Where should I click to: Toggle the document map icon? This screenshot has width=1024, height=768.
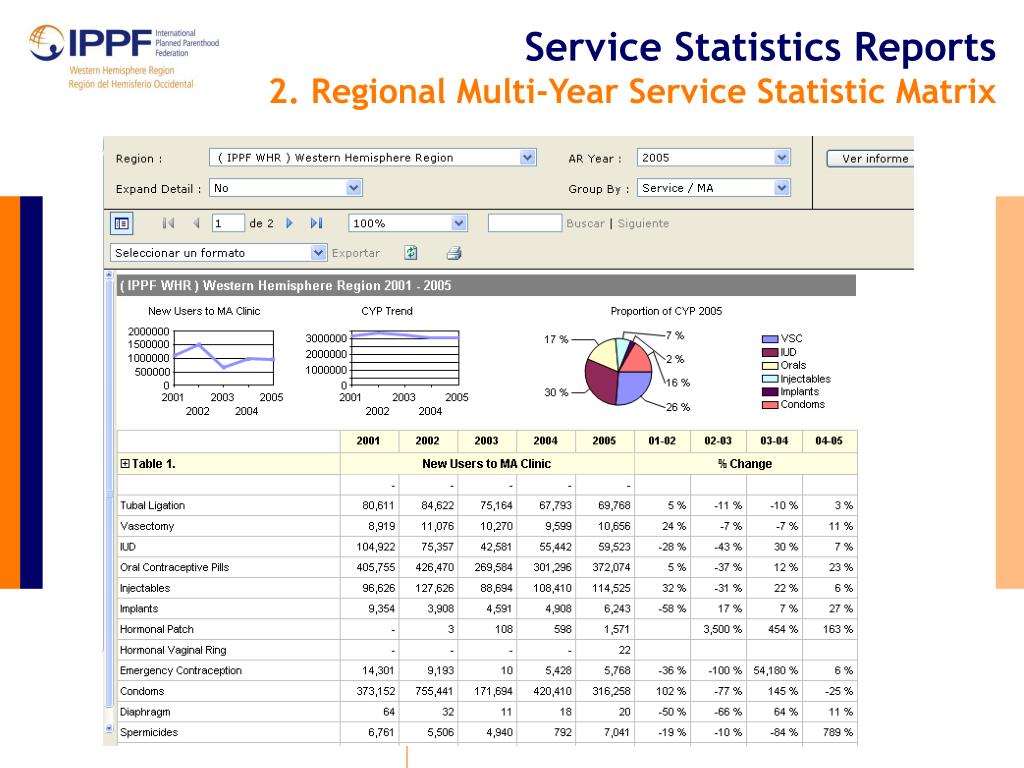pyautogui.click(x=121, y=223)
